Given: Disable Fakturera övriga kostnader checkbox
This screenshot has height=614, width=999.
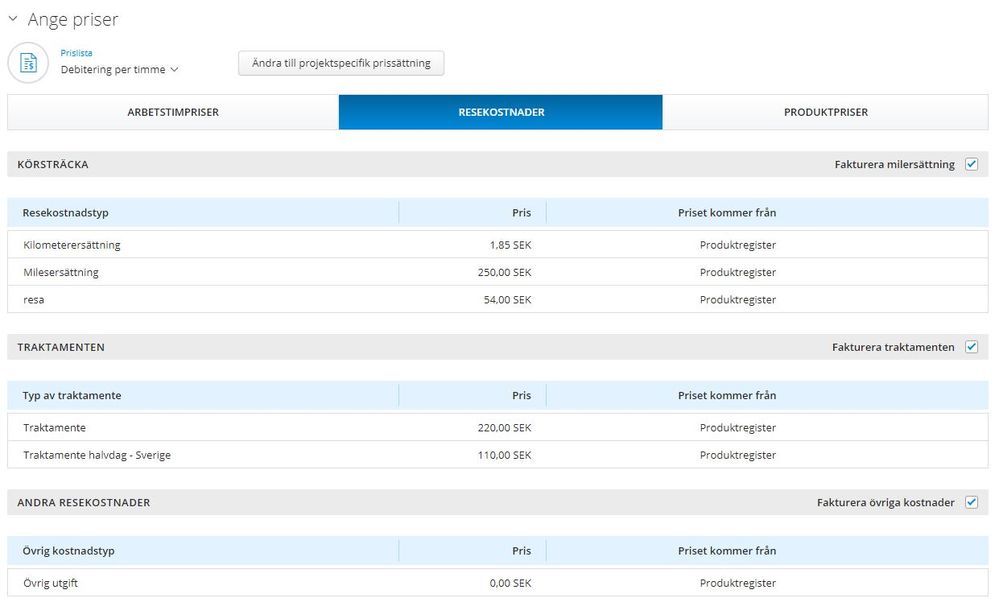Looking at the screenshot, I should pos(971,503).
